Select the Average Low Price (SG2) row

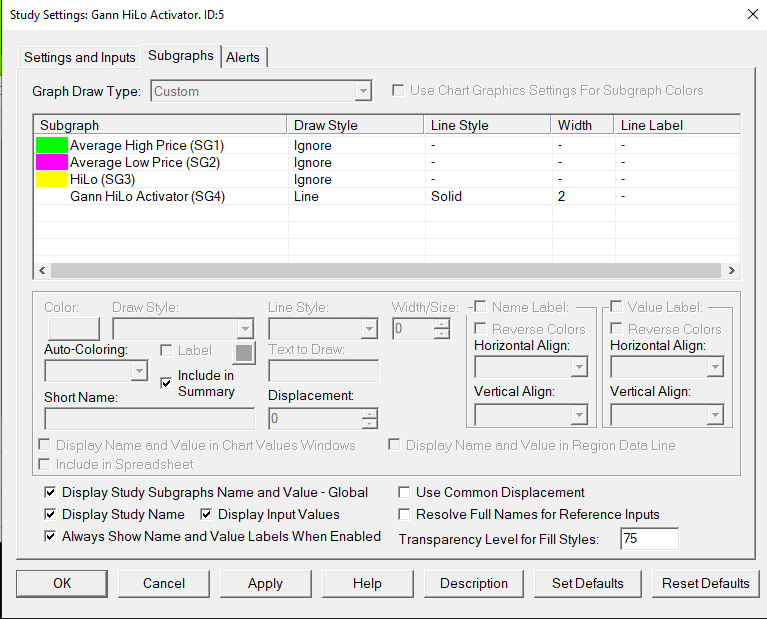[x=386, y=162]
